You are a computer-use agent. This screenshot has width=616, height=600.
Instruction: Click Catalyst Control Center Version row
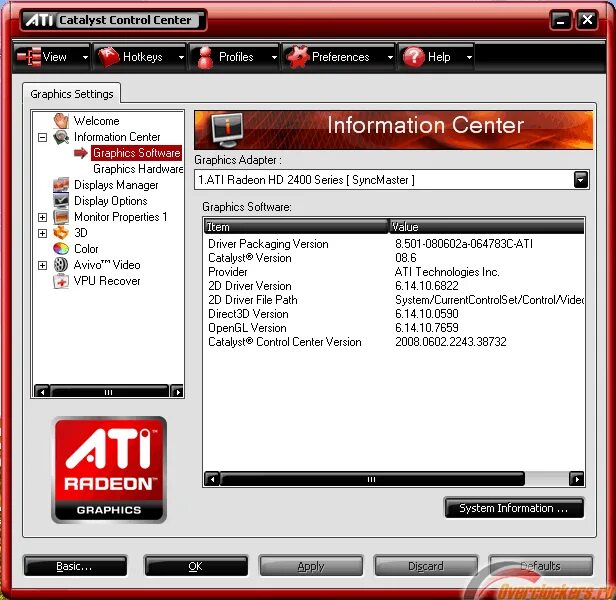point(394,342)
